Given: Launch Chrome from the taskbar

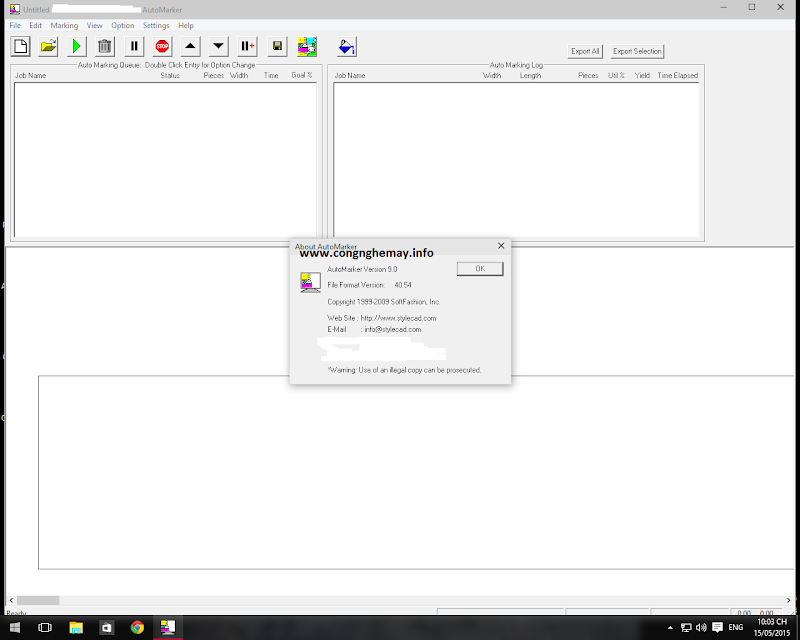Looking at the screenshot, I should pyautogui.click(x=137, y=627).
